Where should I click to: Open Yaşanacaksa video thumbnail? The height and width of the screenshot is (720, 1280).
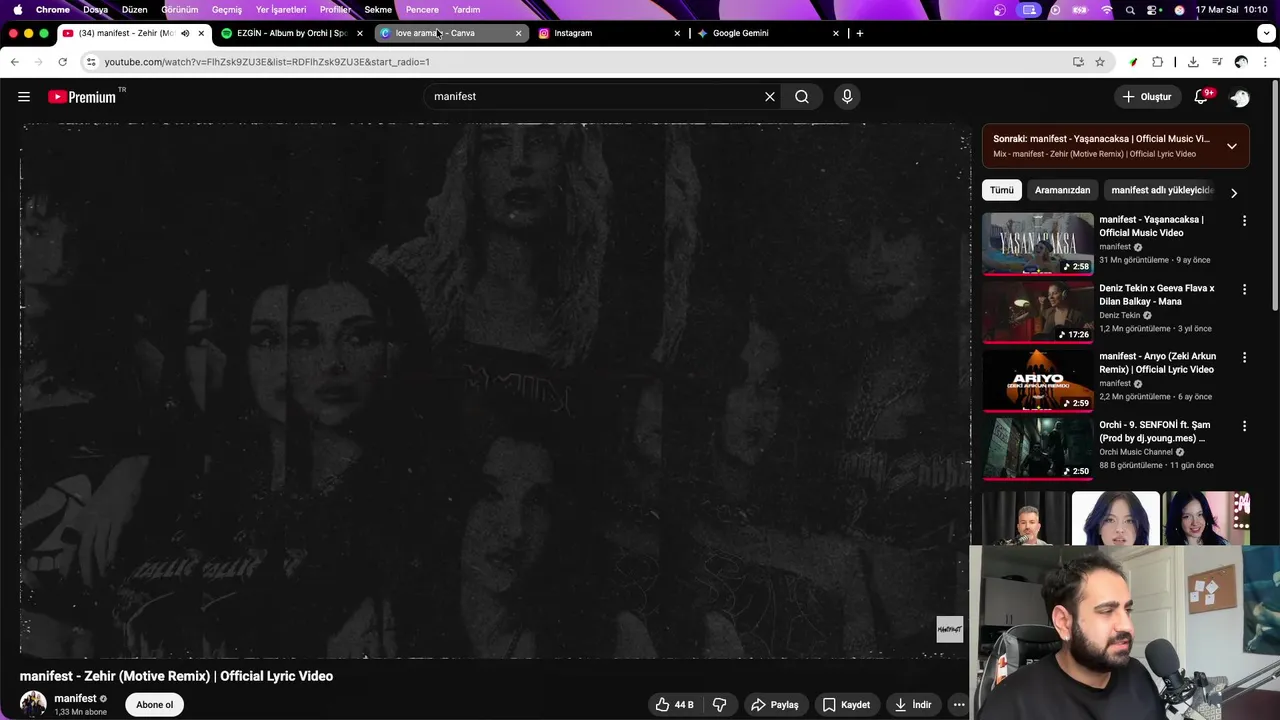(1038, 244)
